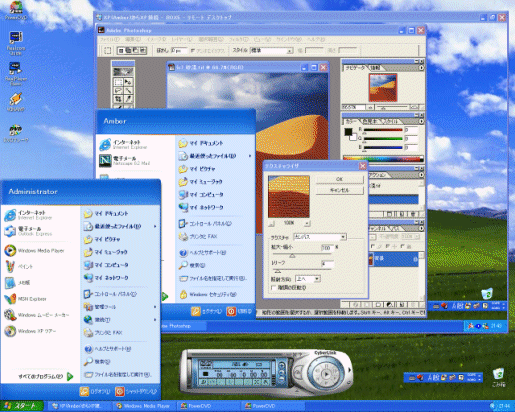
Task: Open Search in Administrator start menu
Action: [97, 361]
